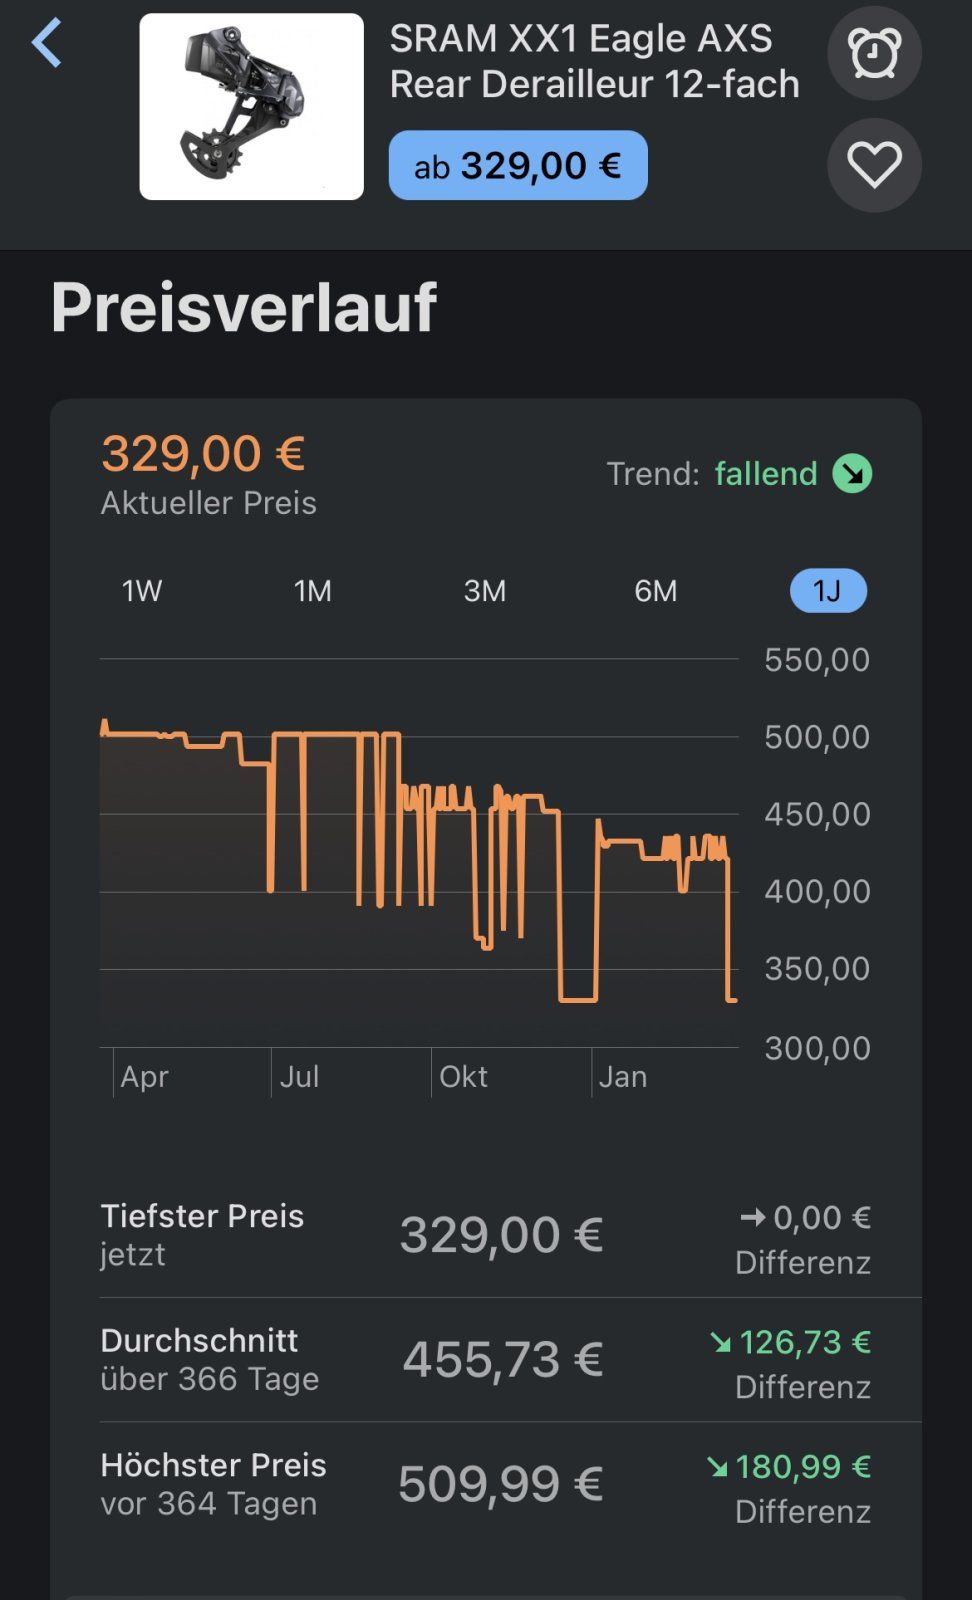Add product to favorites with heart icon
The image size is (972, 1600).
tap(874, 165)
